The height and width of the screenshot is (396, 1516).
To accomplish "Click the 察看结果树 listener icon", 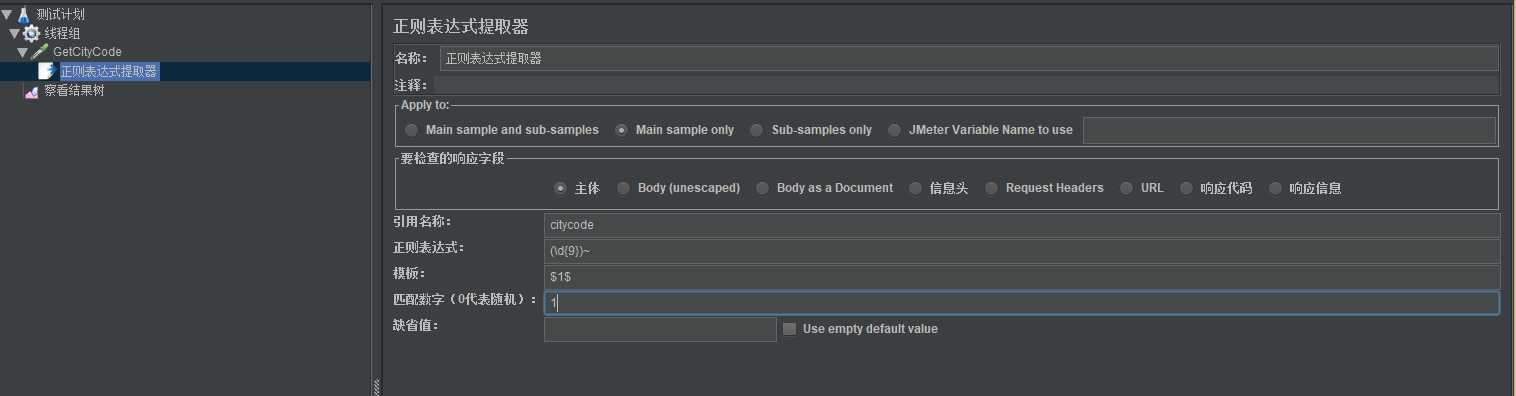I will point(32,91).
